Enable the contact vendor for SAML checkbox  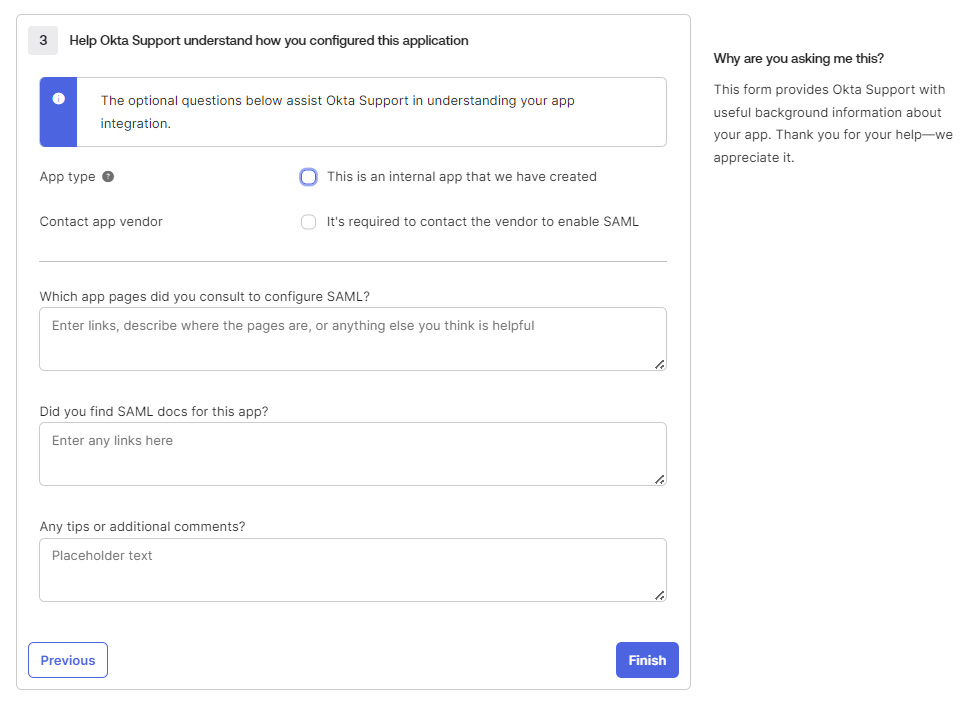click(309, 222)
